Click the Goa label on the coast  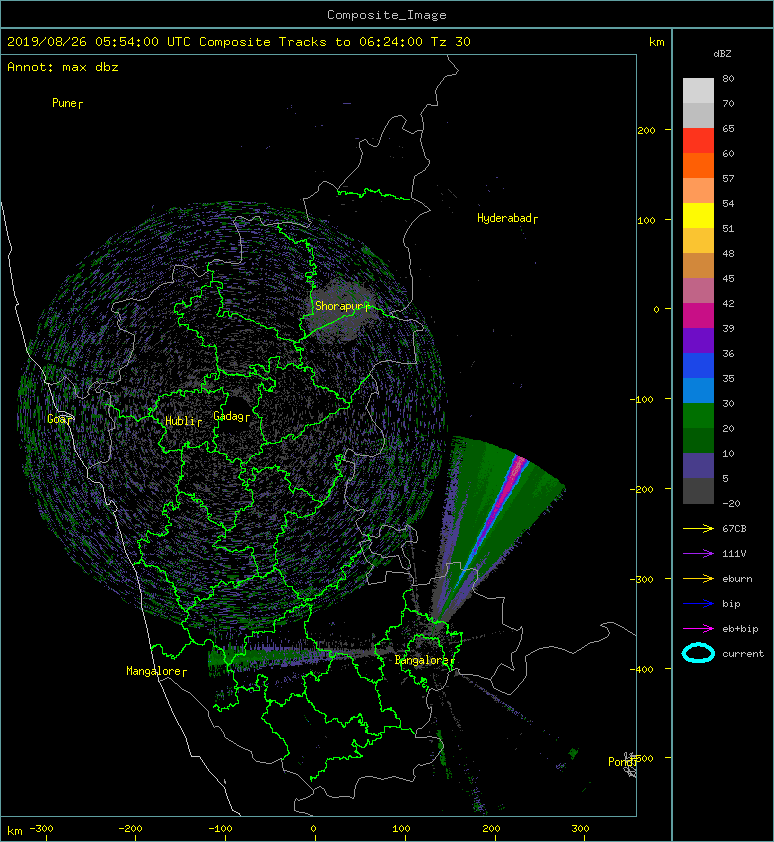tap(57, 419)
